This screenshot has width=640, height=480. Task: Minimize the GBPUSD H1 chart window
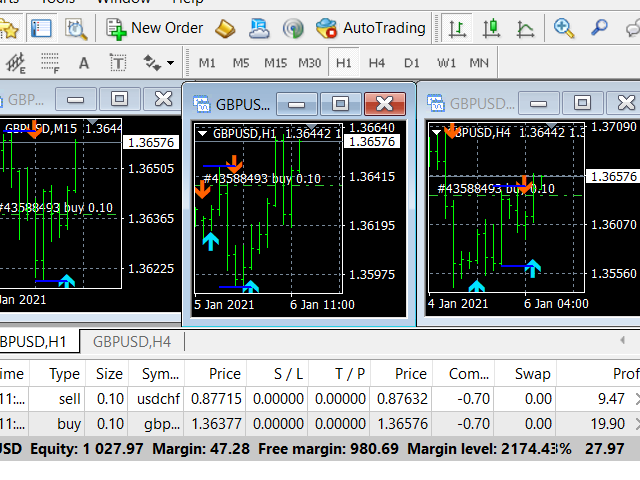(296, 104)
